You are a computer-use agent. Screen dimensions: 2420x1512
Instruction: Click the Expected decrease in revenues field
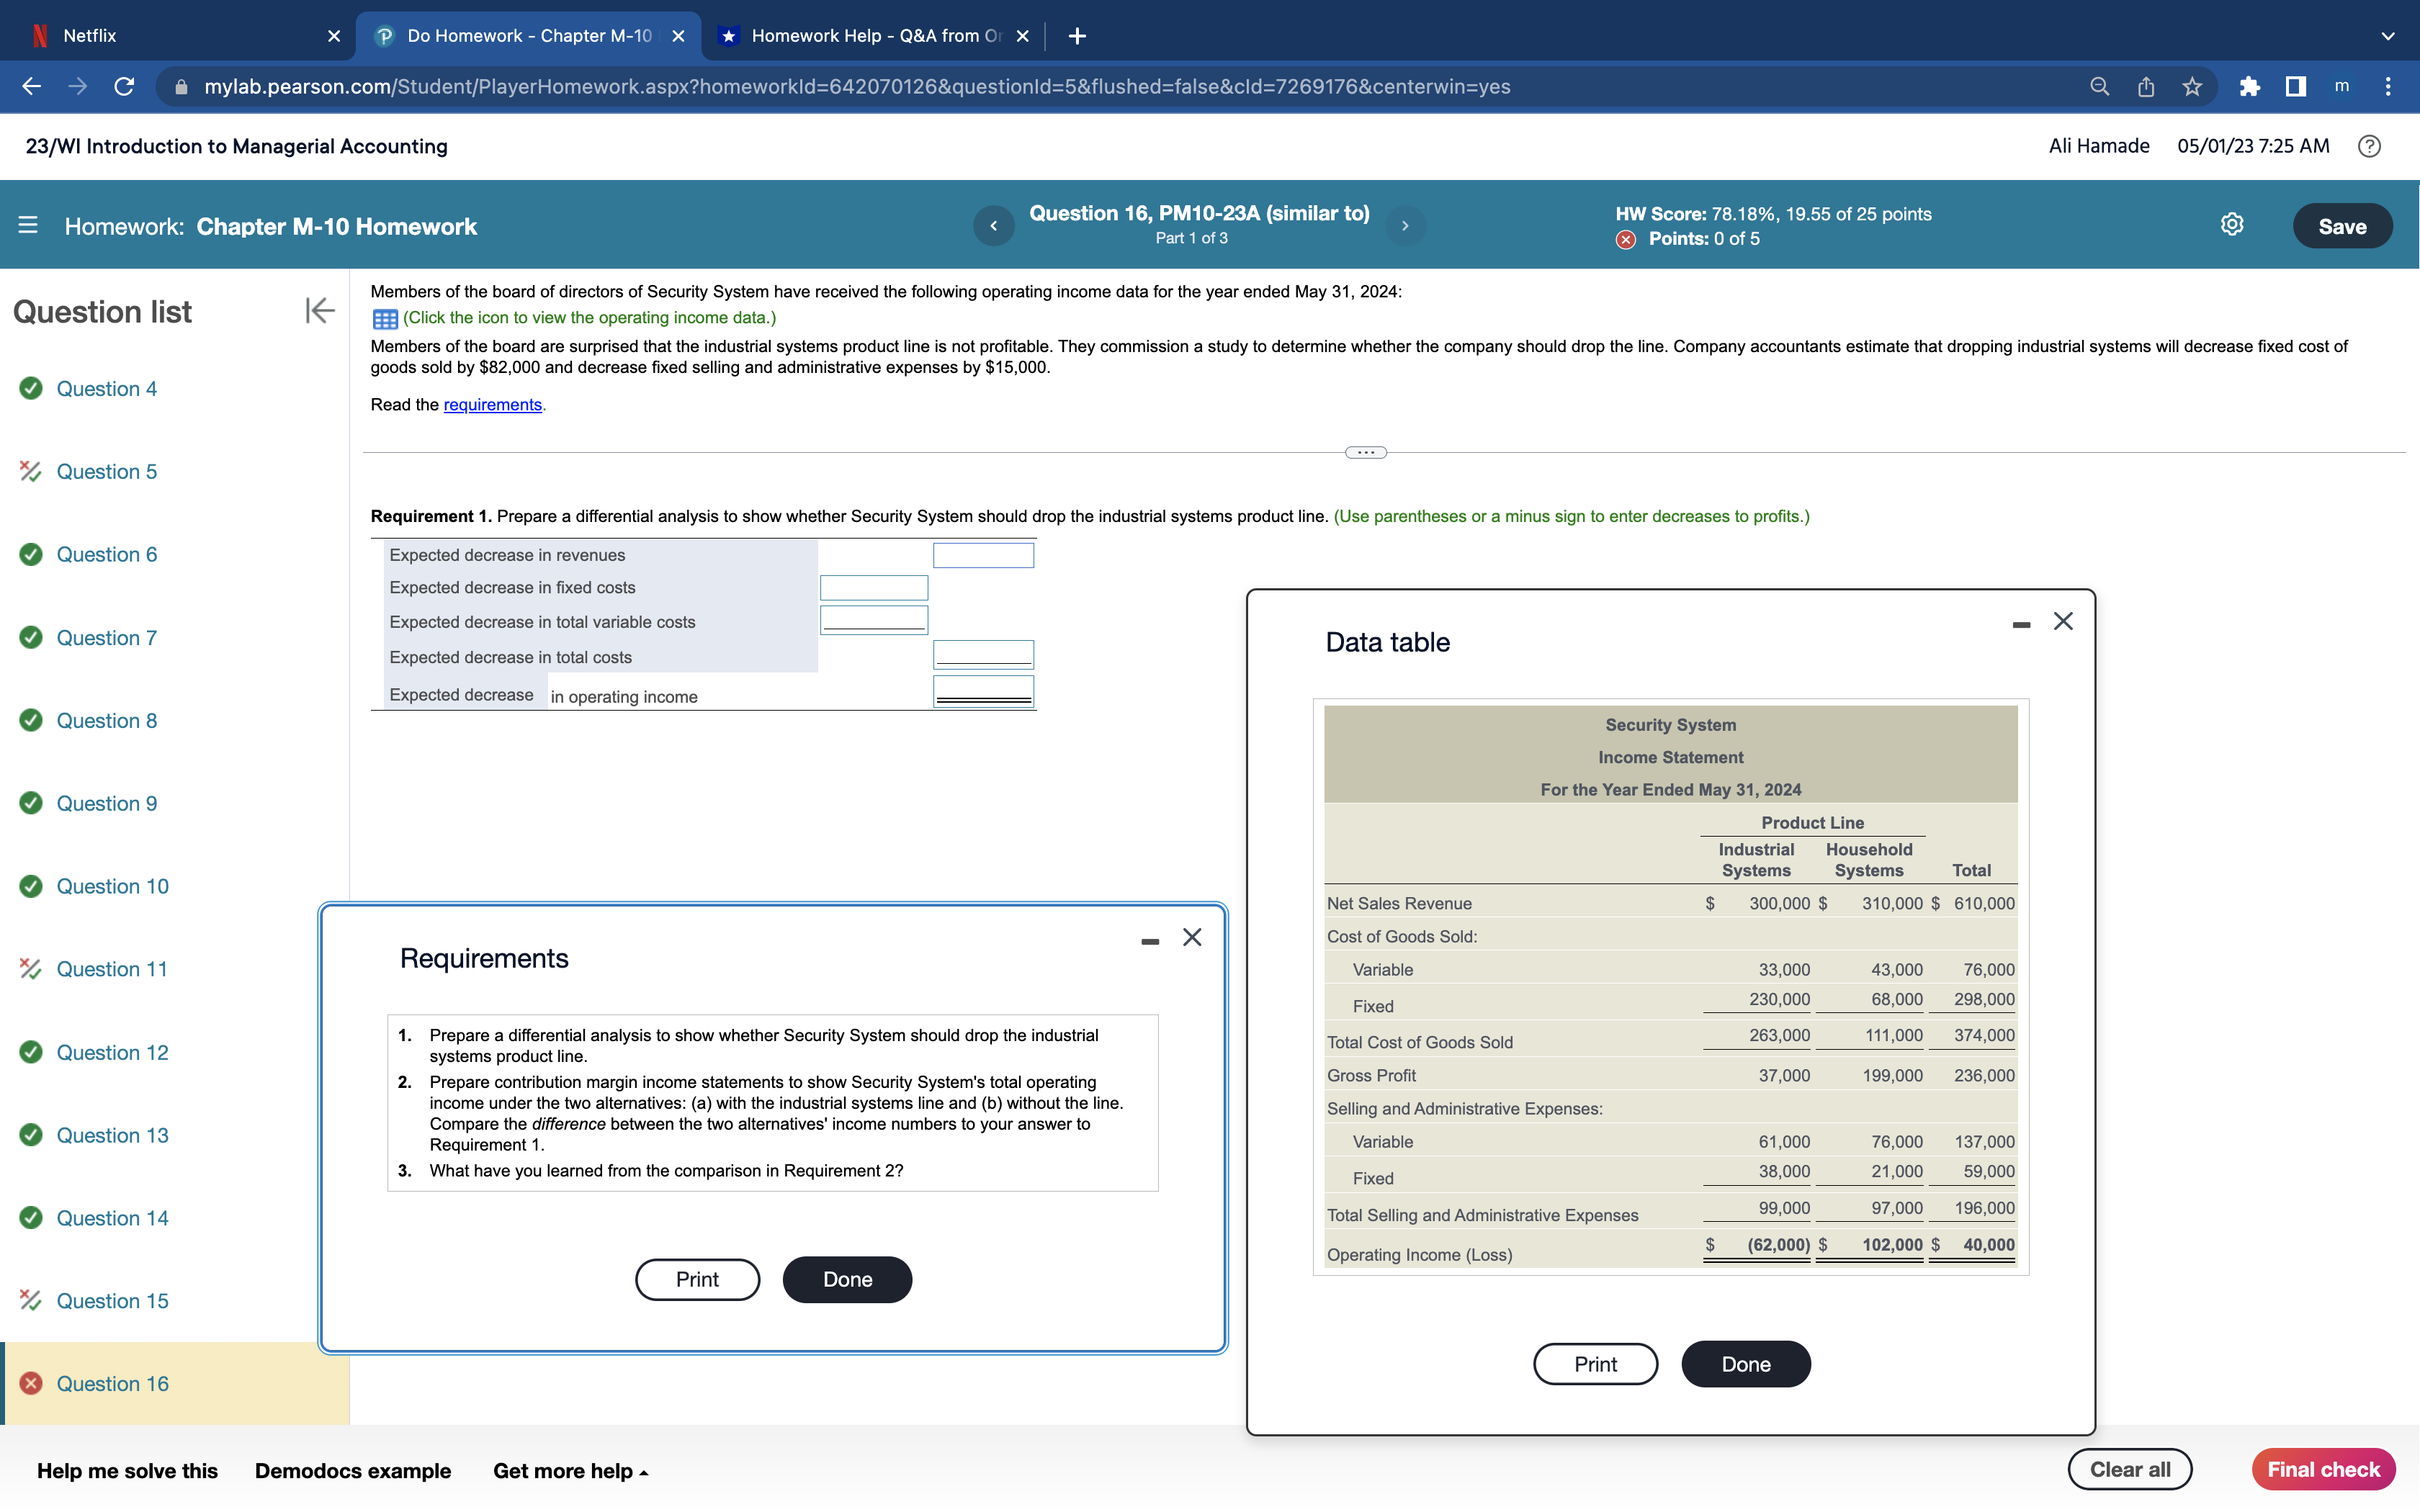click(x=983, y=555)
